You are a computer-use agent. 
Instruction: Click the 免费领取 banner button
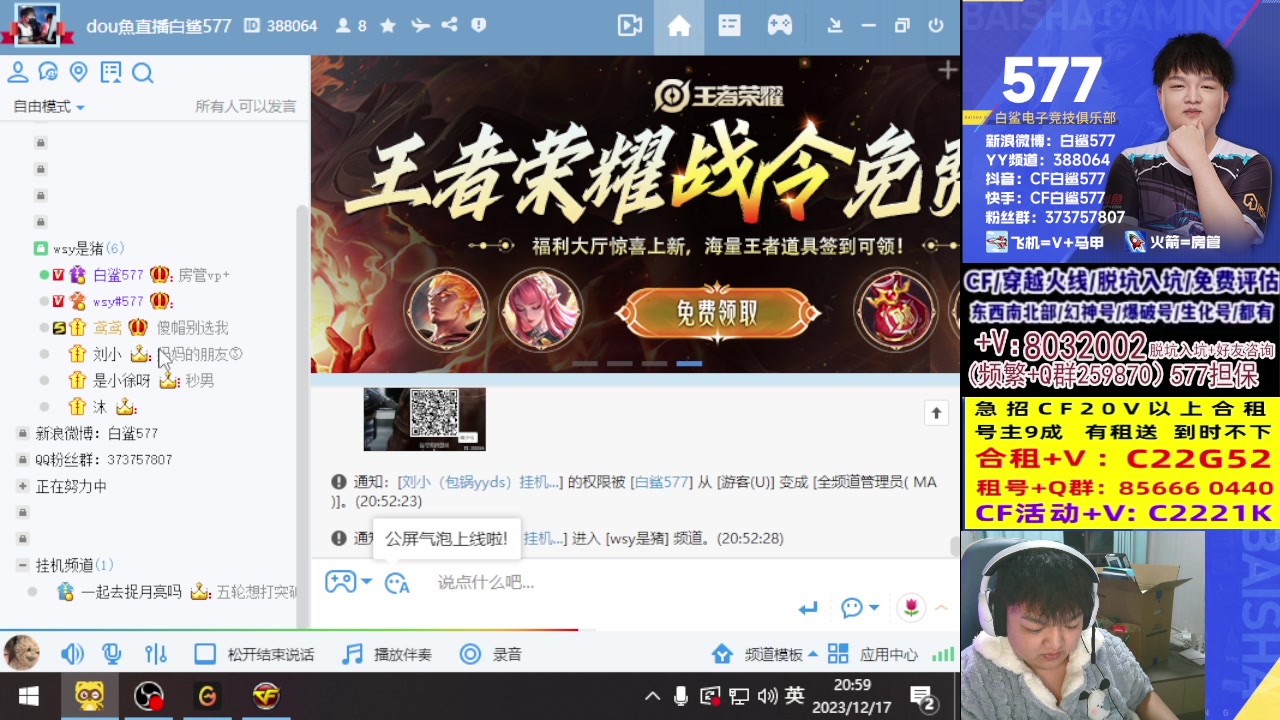[x=717, y=313]
